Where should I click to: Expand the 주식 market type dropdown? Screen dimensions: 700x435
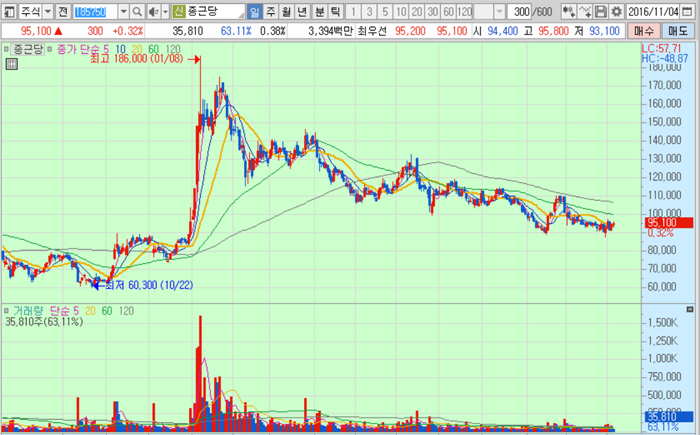(48, 12)
